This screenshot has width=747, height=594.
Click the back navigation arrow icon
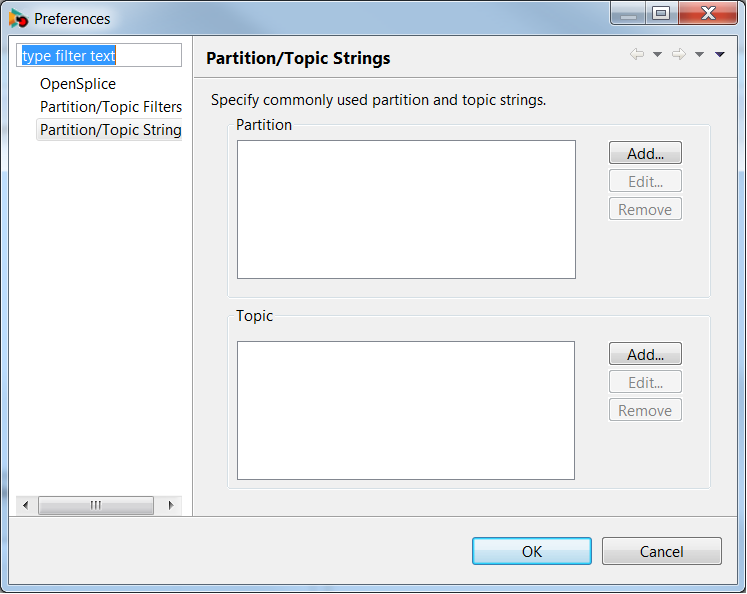(x=637, y=54)
